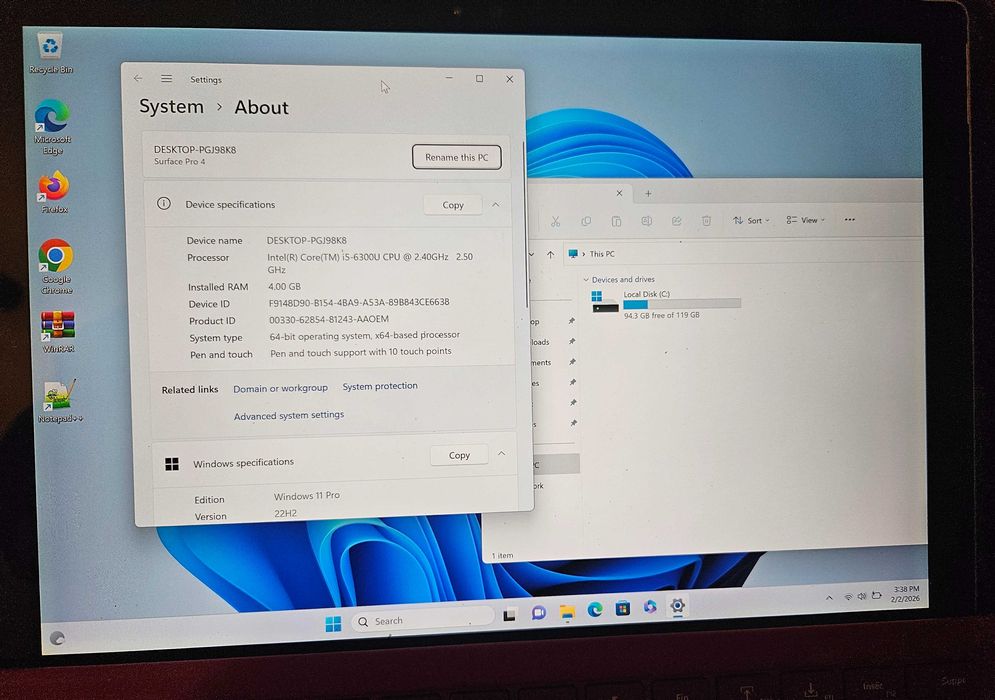
Task: Click the info icon beside Device specifications
Action: [164, 203]
